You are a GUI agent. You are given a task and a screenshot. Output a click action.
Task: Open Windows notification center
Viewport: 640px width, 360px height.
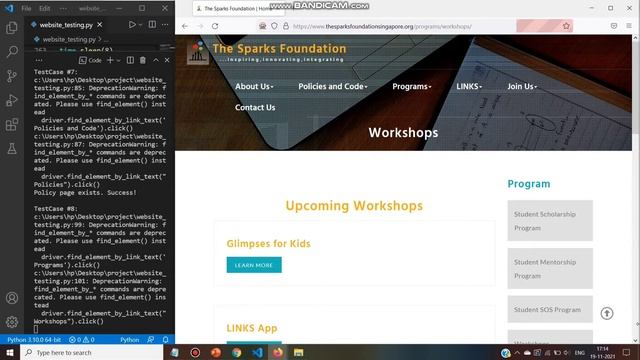[x=627, y=352]
